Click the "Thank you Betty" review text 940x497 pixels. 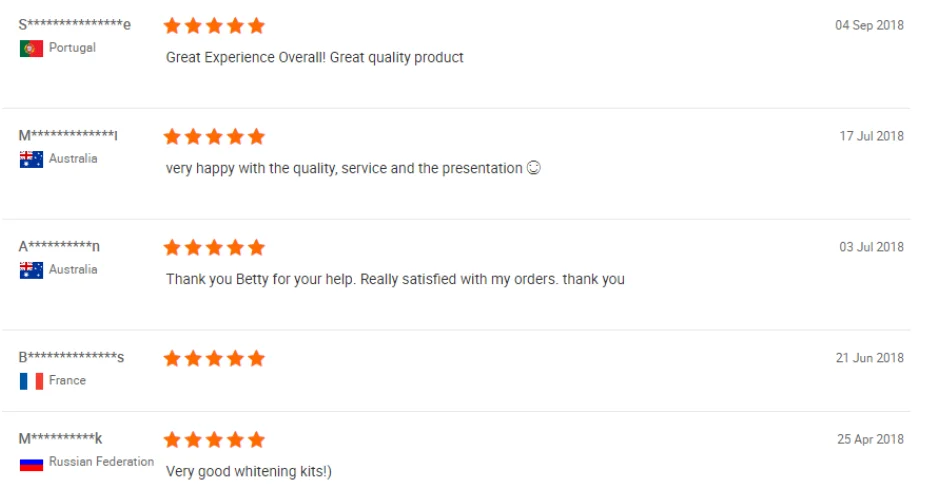coord(395,280)
